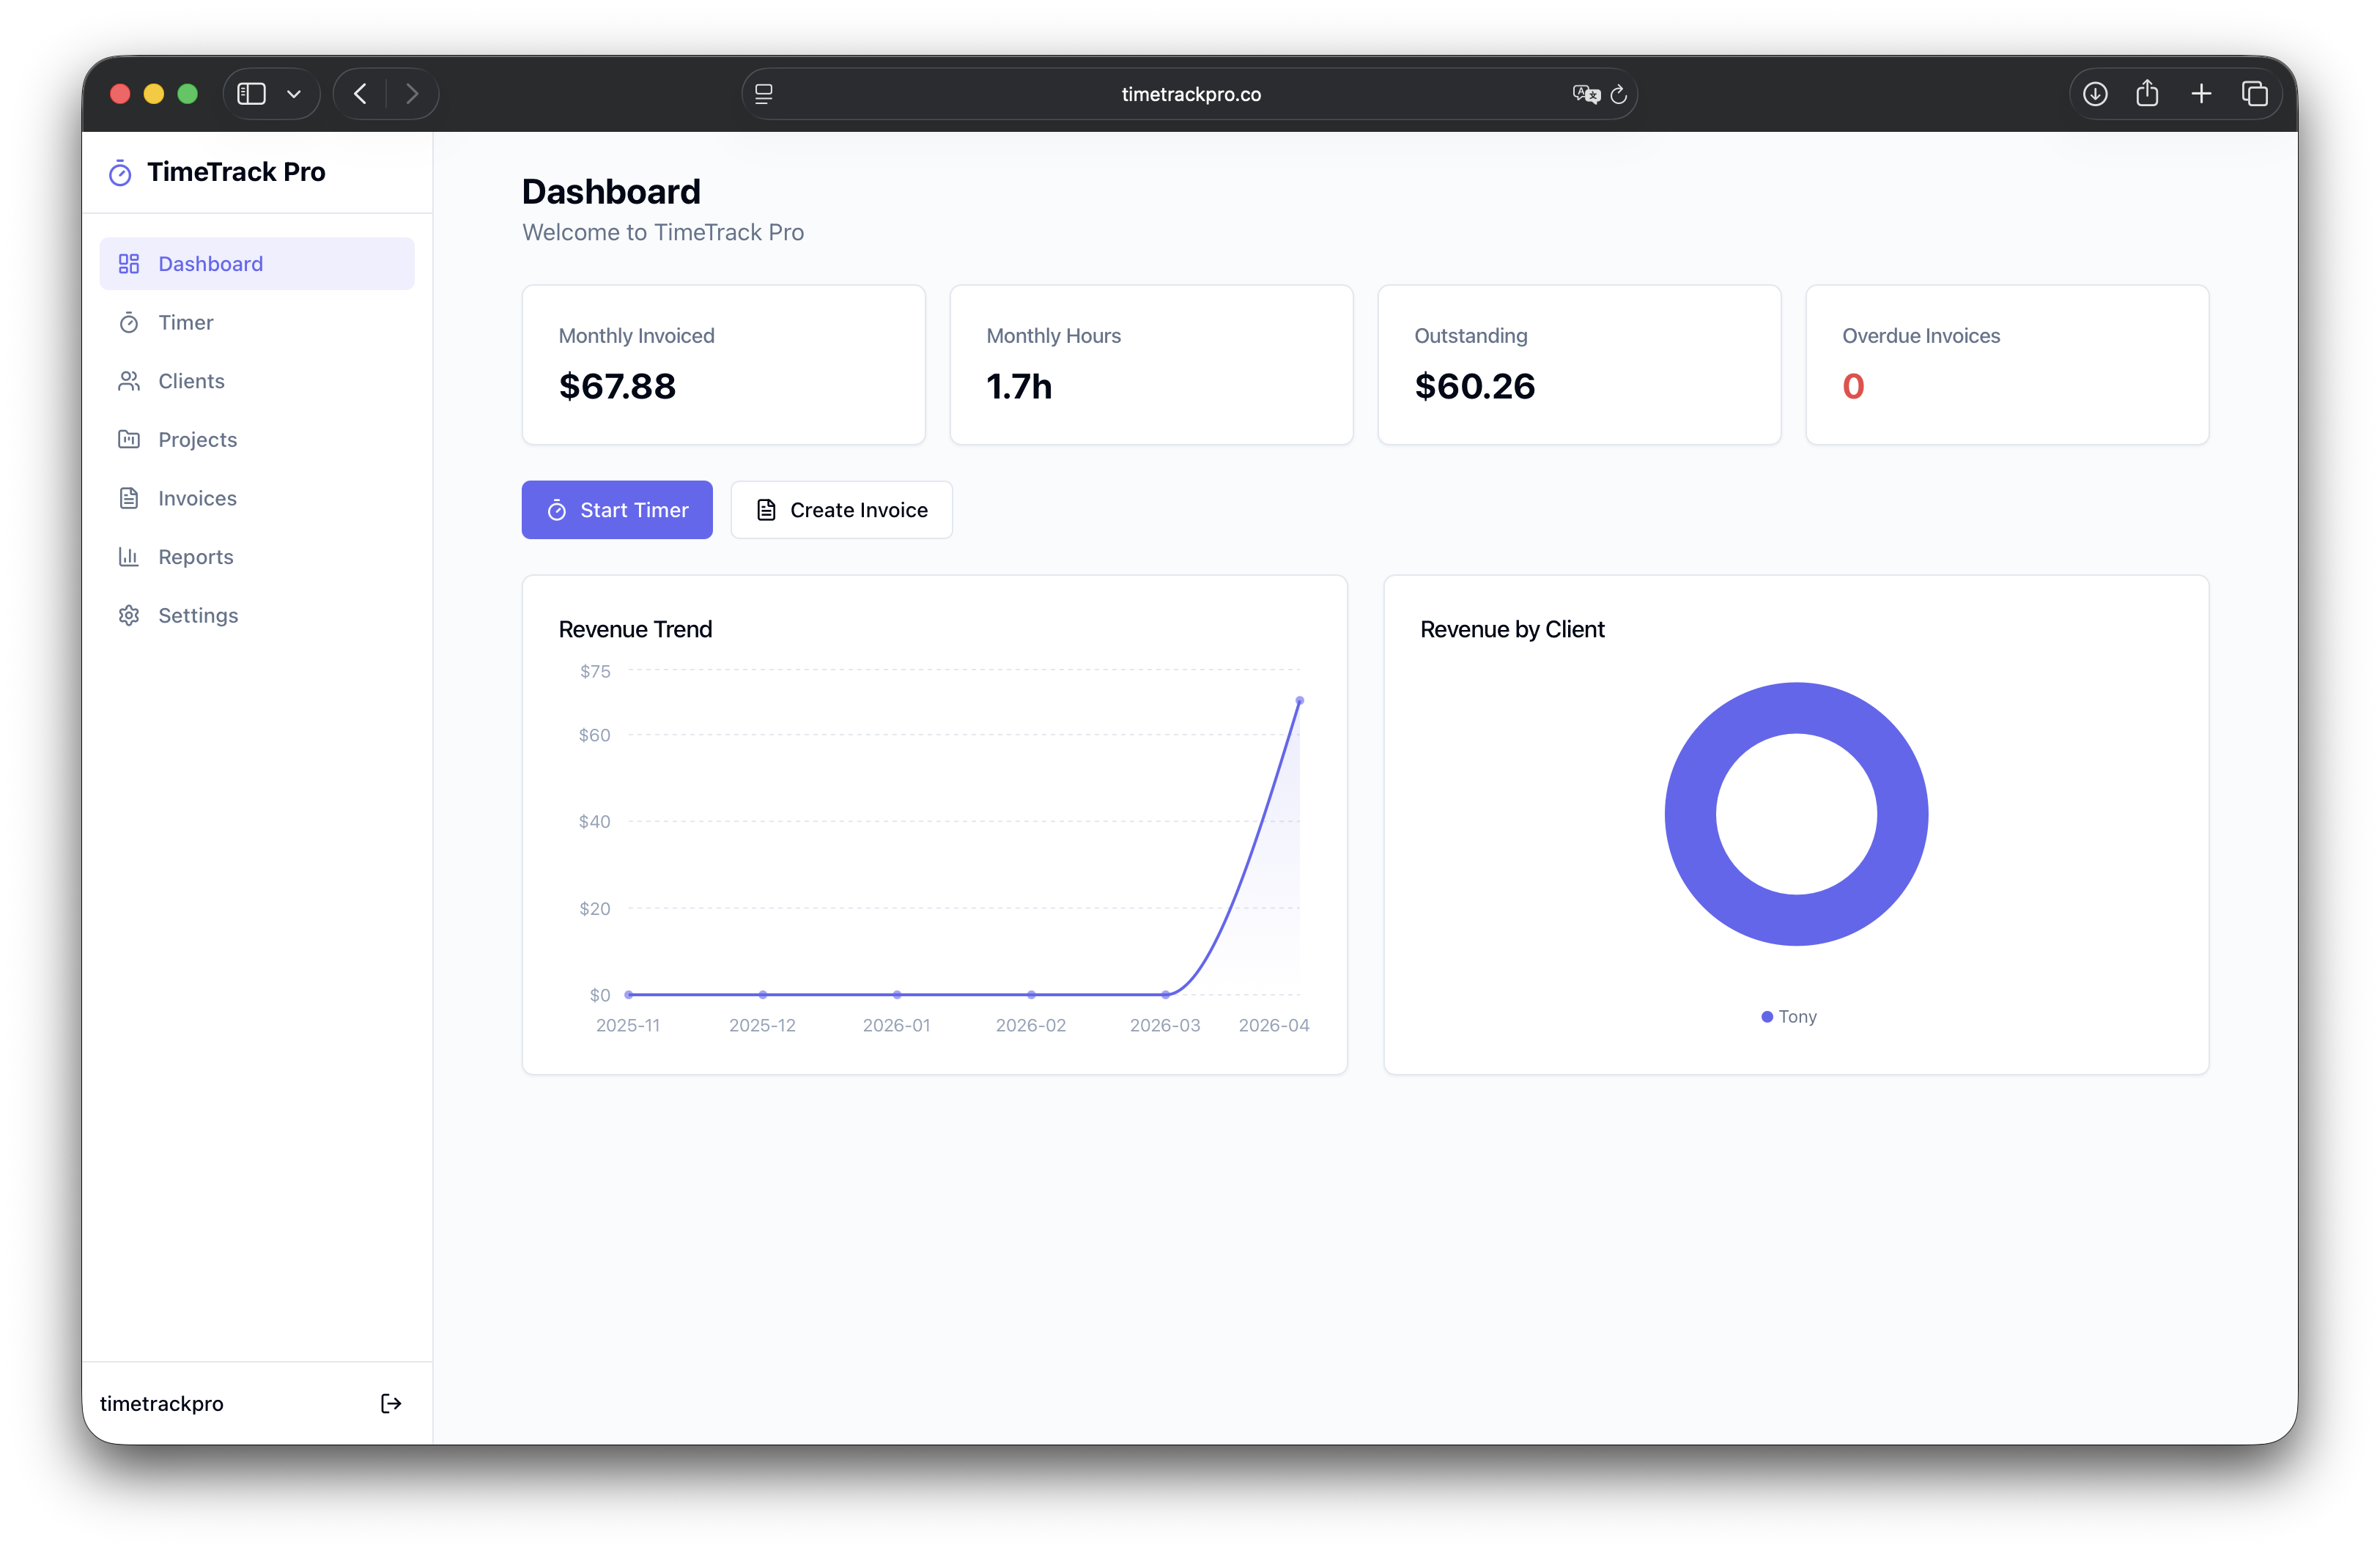Image resolution: width=2380 pixels, height=1553 pixels.
Task: Click the TimeTrack Pro stopwatch logo
Action: click(x=120, y=173)
